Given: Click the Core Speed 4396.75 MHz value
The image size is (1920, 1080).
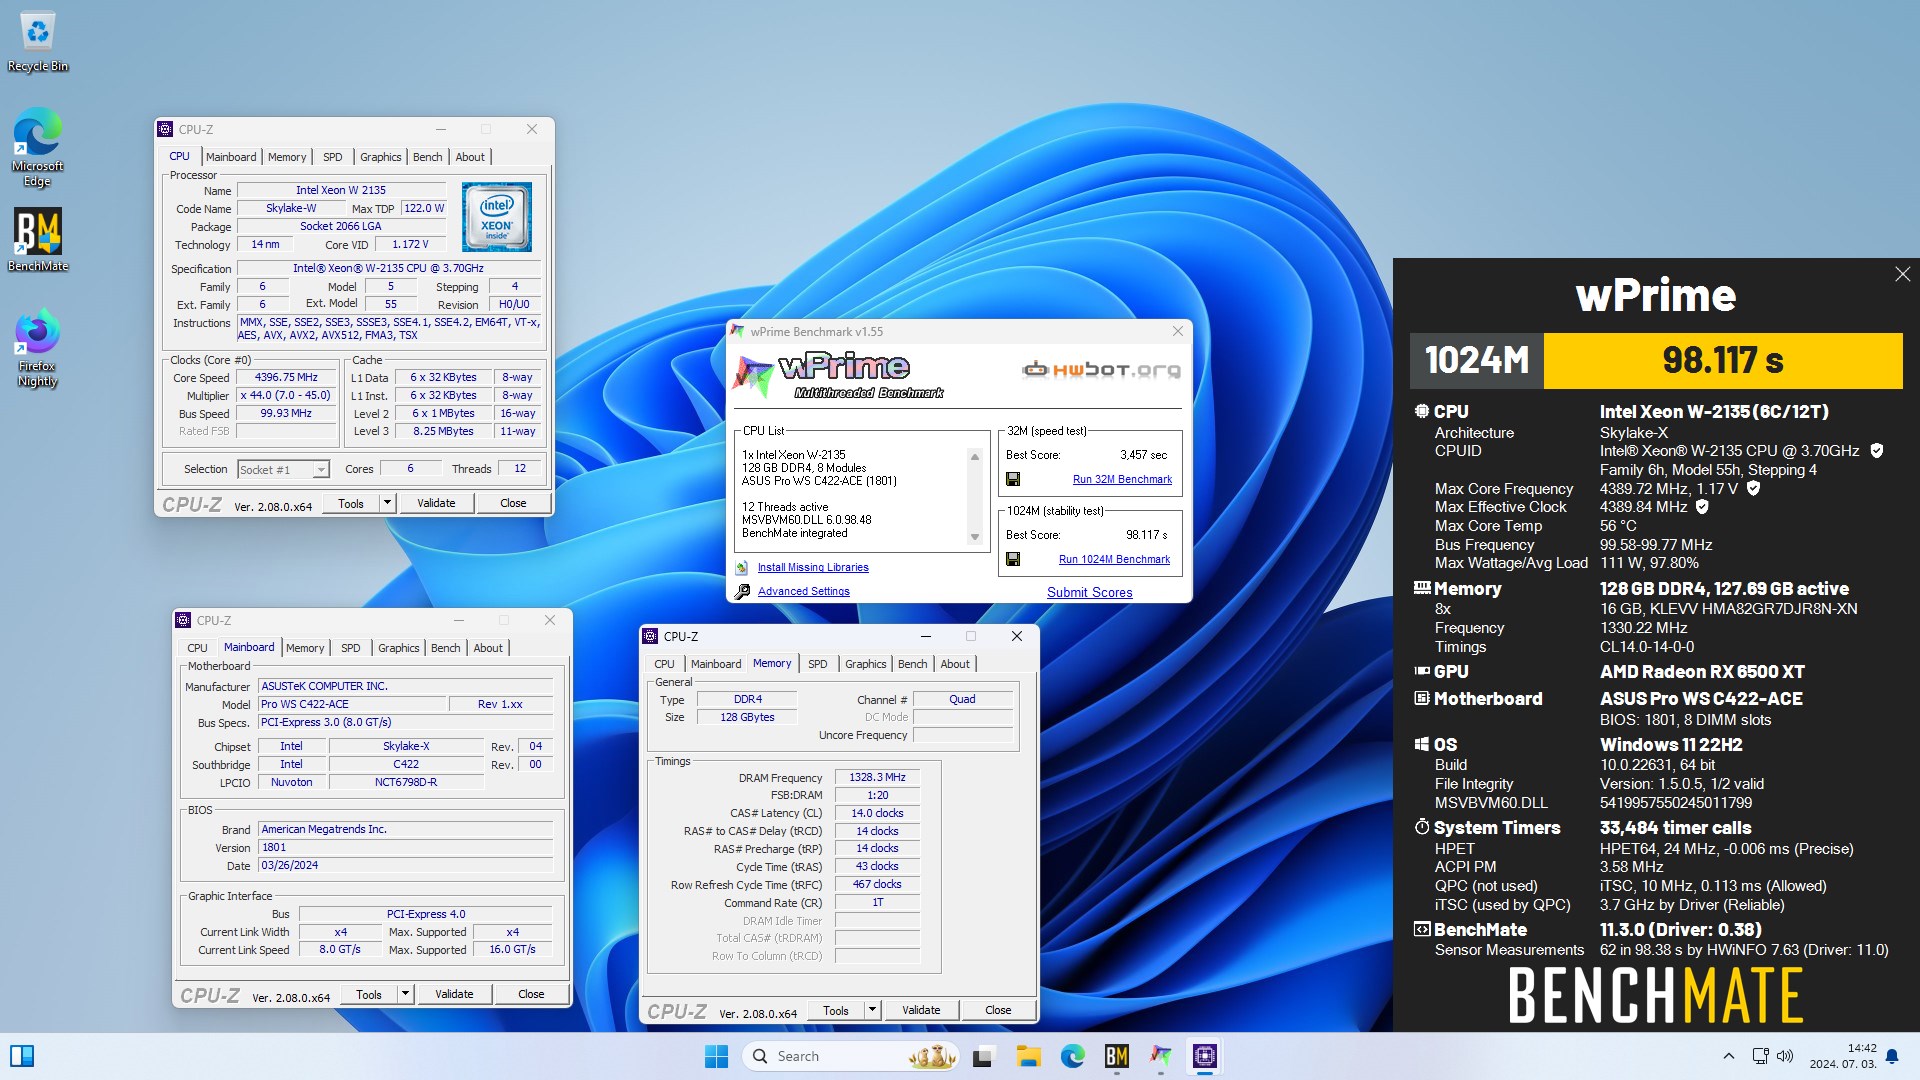Looking at the screenshot, I should tap(286, 377).
